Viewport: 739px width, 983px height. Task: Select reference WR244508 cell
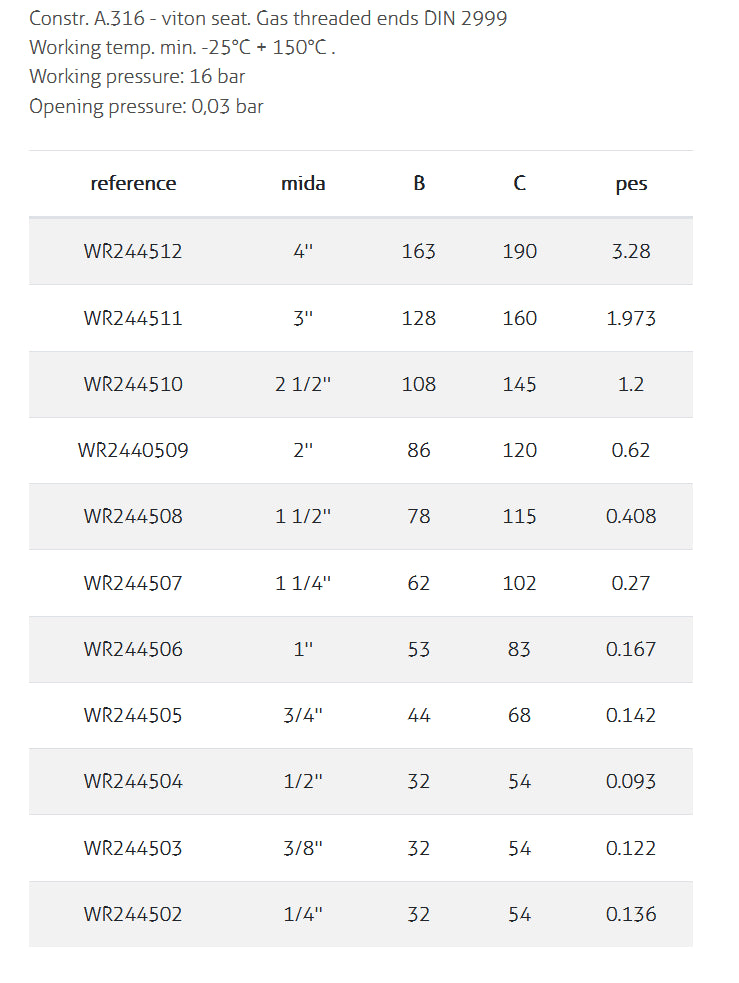(x=133, y=517)
